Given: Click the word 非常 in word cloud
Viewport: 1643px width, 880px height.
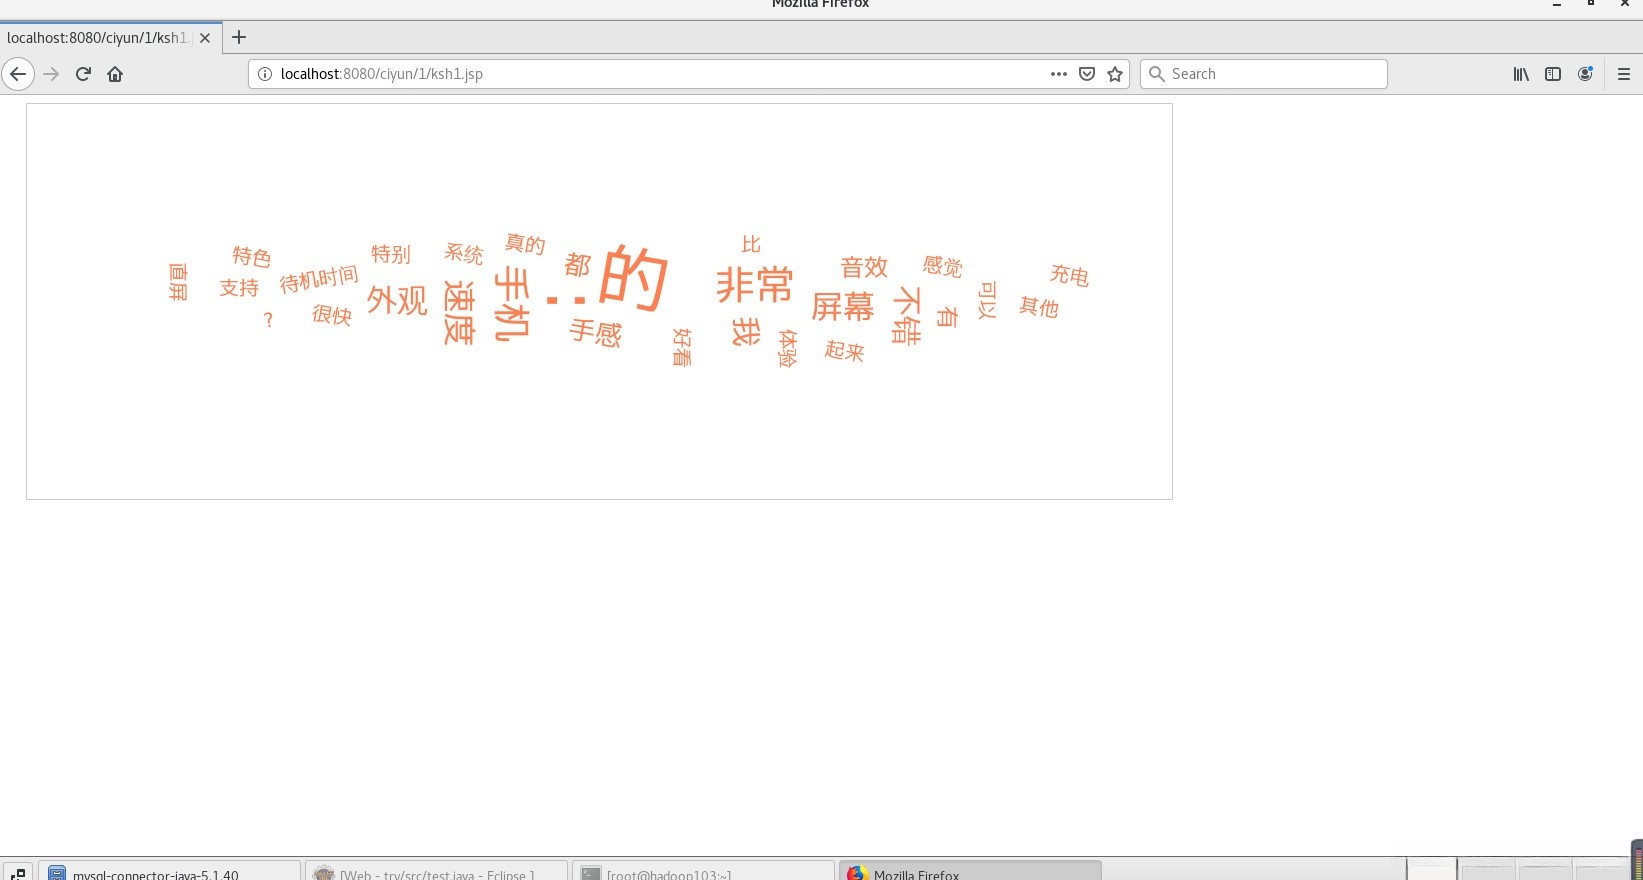Looking at the screenshot, I should [x=755, y=284].
